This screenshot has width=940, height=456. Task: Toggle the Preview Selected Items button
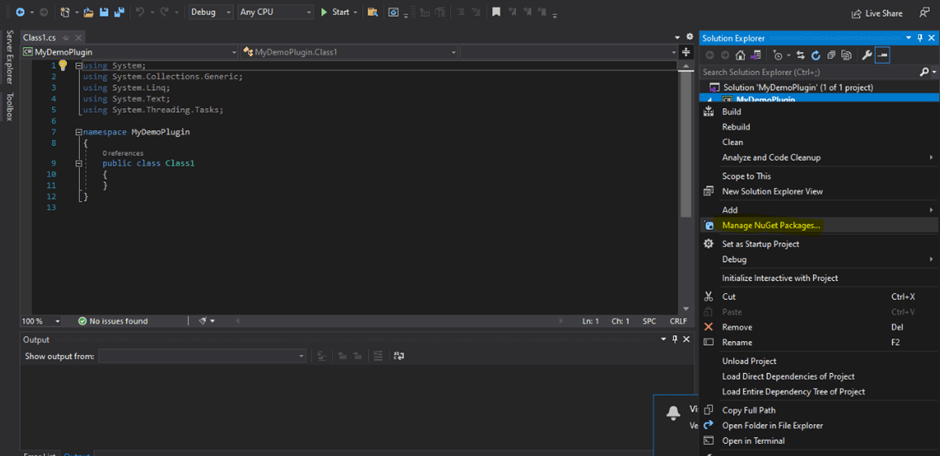pos(883,55)
